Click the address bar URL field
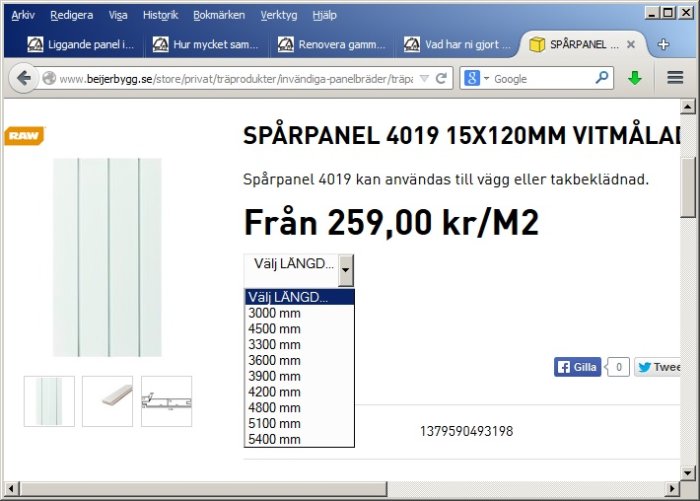Screen dimensions: 700x501 [237, 79]
